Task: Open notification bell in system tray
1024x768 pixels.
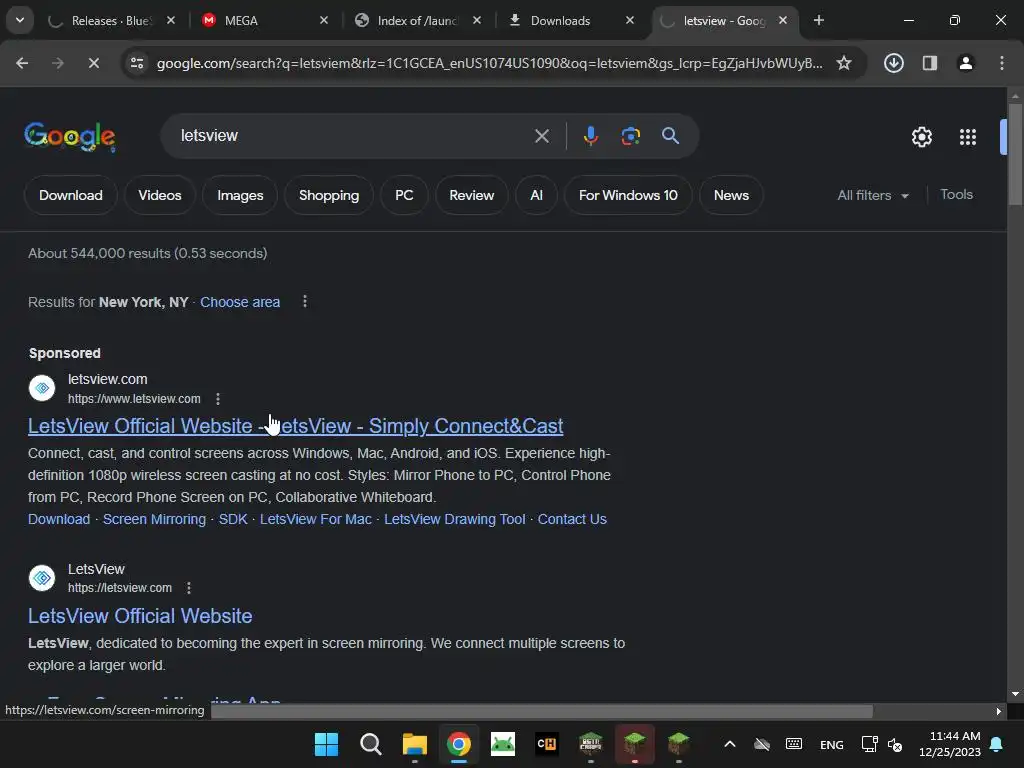Action: click(x=997, y=744)
